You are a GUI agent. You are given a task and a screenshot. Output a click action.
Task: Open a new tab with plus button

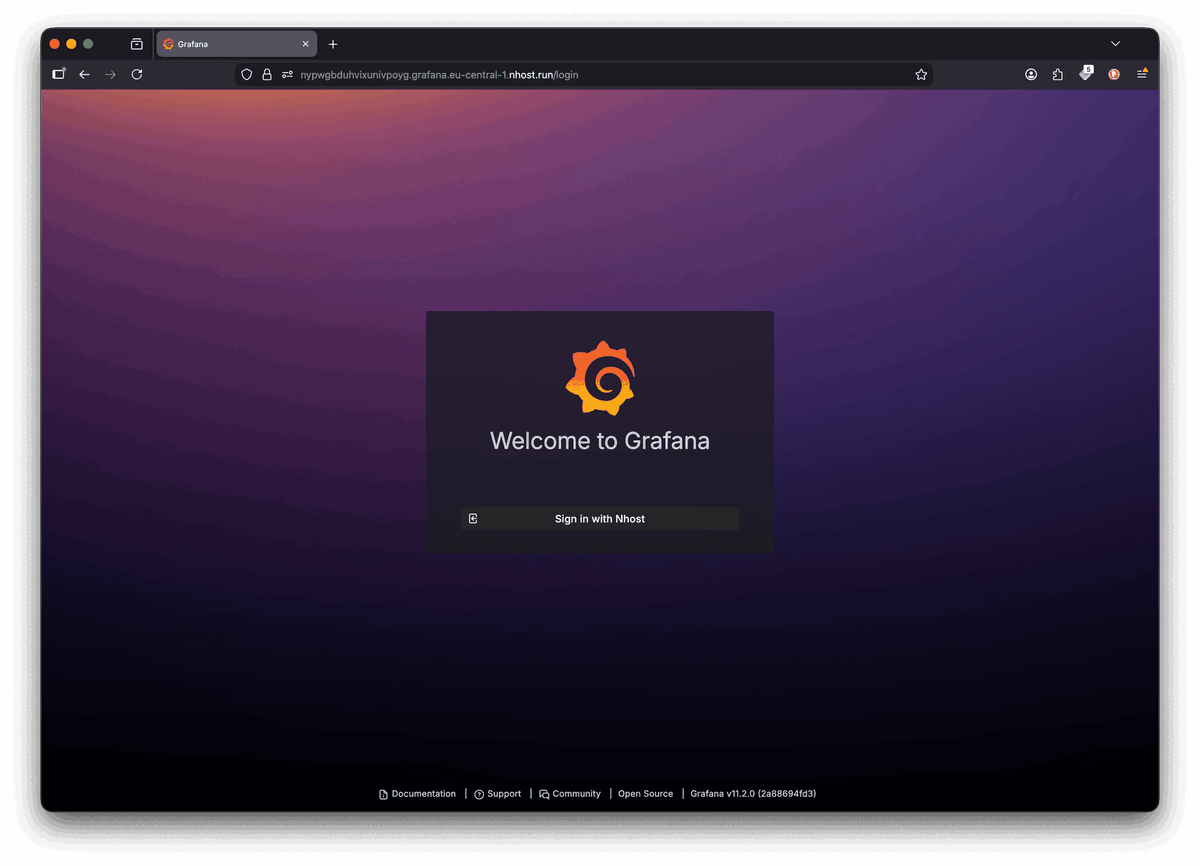tap(333, 44)
